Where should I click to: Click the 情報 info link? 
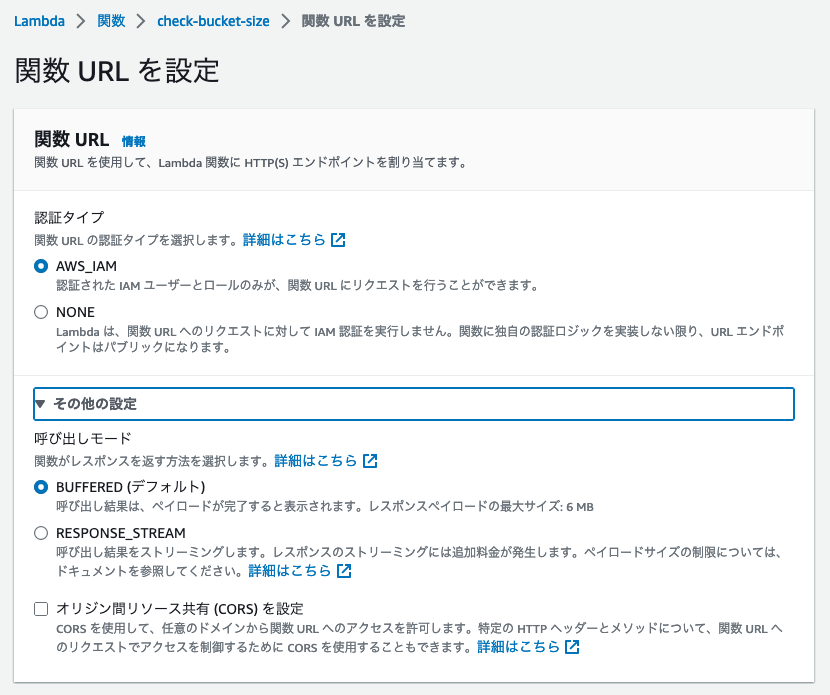[x=133, y=141]
